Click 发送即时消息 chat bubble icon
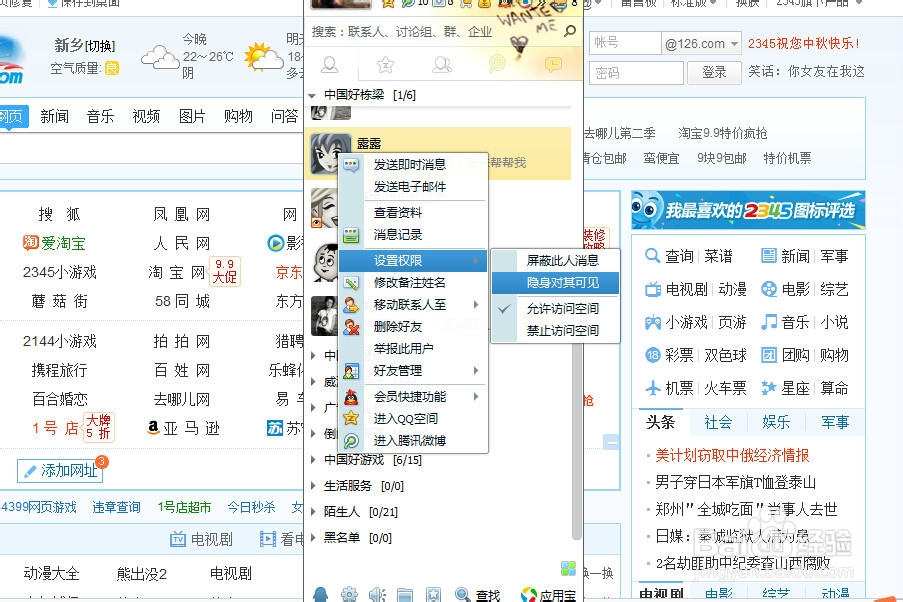This screenshot has width=903, height=602. [351, 165]
